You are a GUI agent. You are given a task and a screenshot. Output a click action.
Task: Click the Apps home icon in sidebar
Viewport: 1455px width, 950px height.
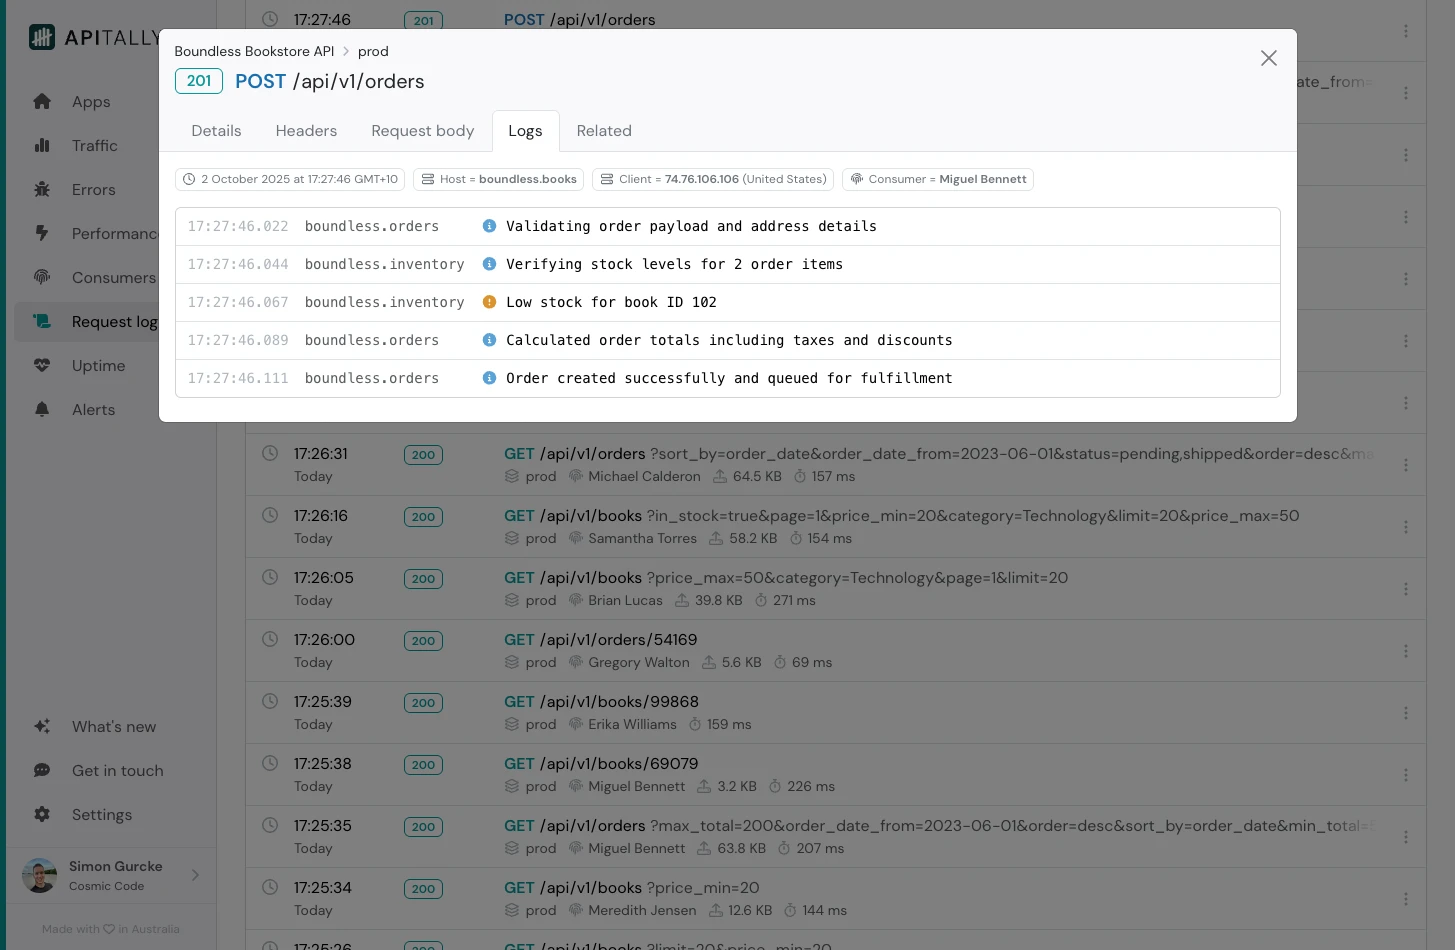[x=42, y=101]
